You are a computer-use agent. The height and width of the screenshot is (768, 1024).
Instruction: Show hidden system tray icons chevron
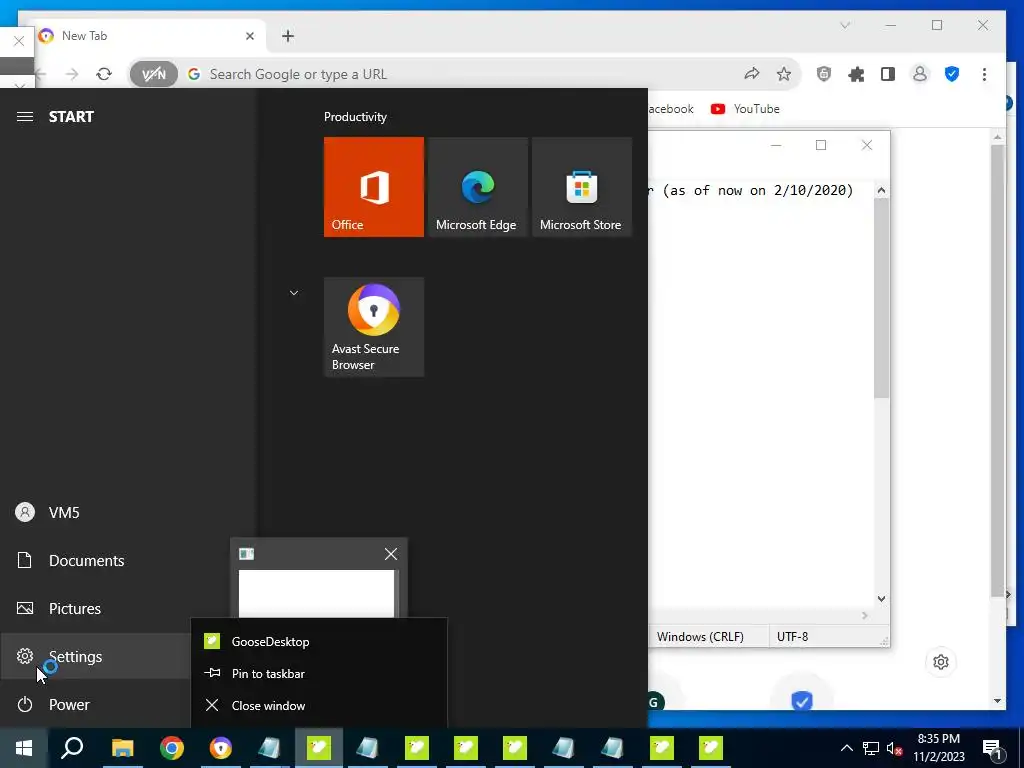(x=846, y=748)
